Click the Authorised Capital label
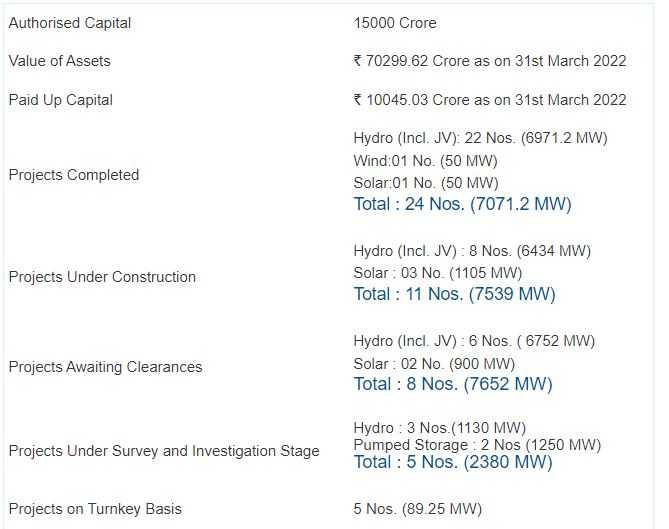Viewport: 669px width, 529px height. tap(70, 23)
